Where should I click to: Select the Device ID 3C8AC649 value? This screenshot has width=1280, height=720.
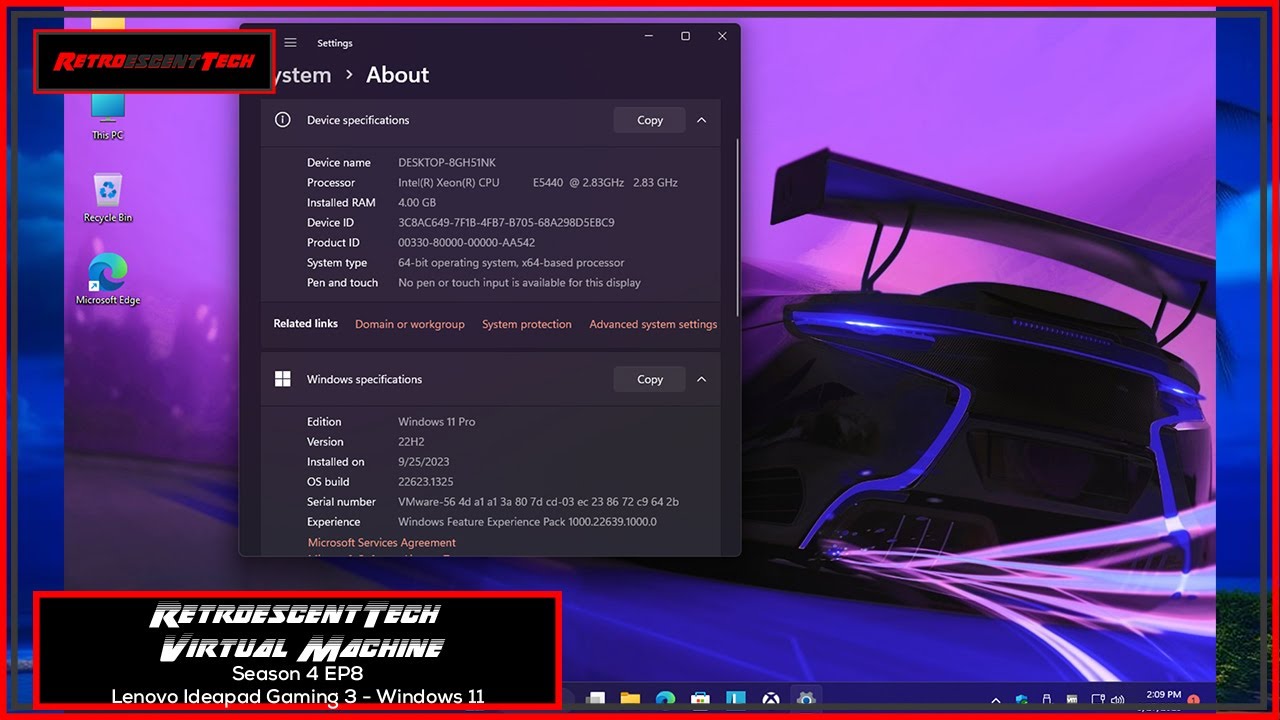click(506, 222)
